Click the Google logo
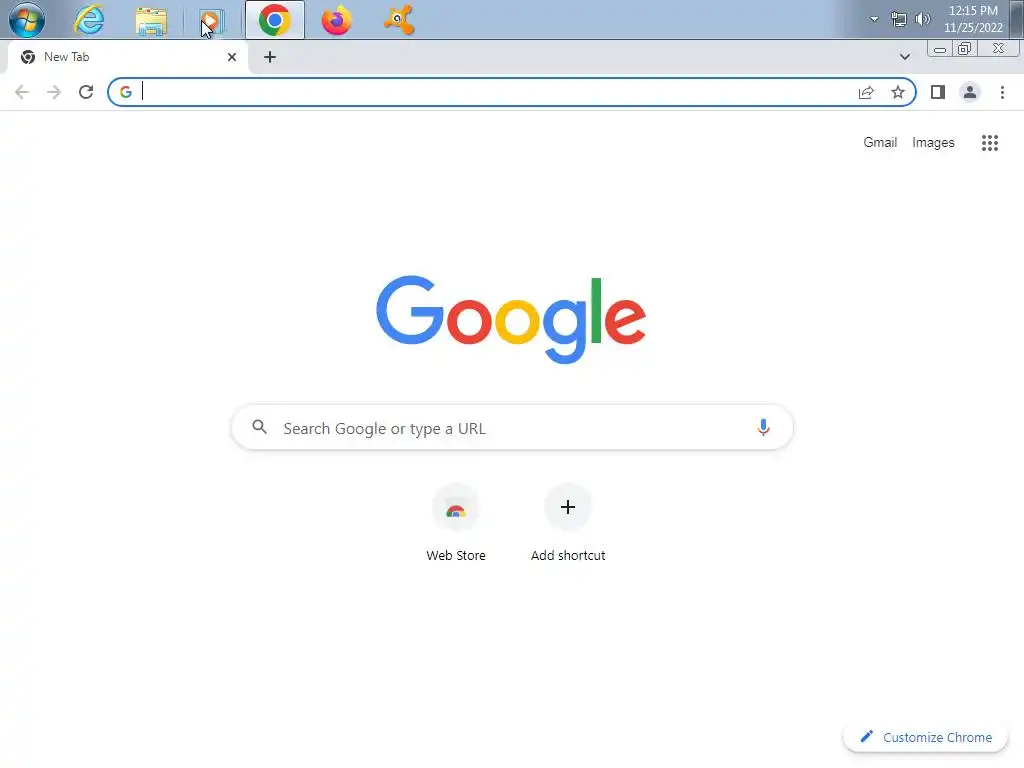The image size is (1024, 768). coord(511,319)
